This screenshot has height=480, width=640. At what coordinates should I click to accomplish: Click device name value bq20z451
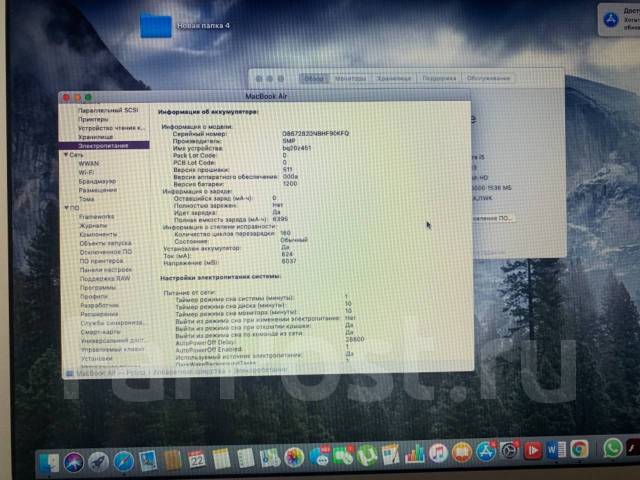pyautogui.click(x=297, y=148)
